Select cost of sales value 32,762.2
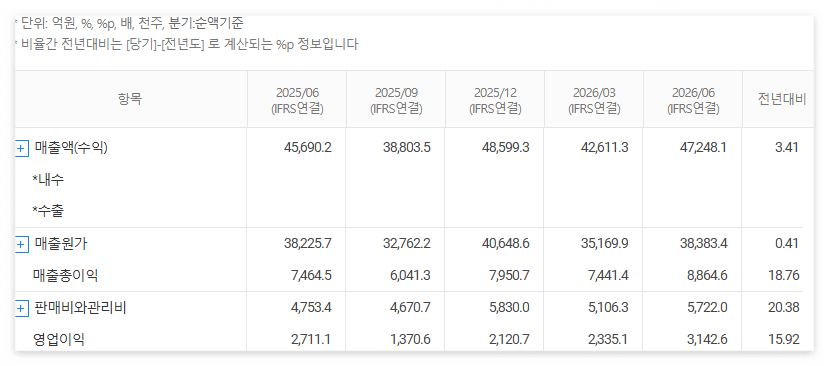829x366 pixels. point(407,244)
